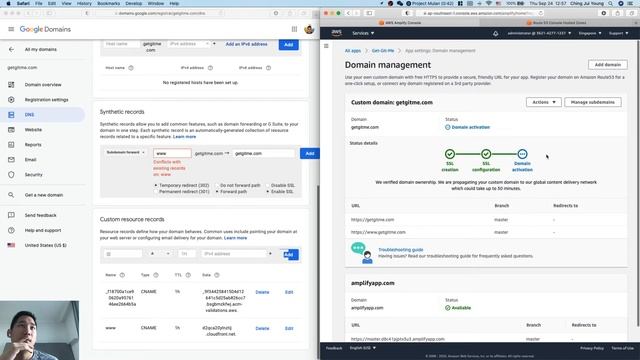The height and width of the screenshot is (360, 640).
Task: Open Google account avatar menu
Action: 309,29
